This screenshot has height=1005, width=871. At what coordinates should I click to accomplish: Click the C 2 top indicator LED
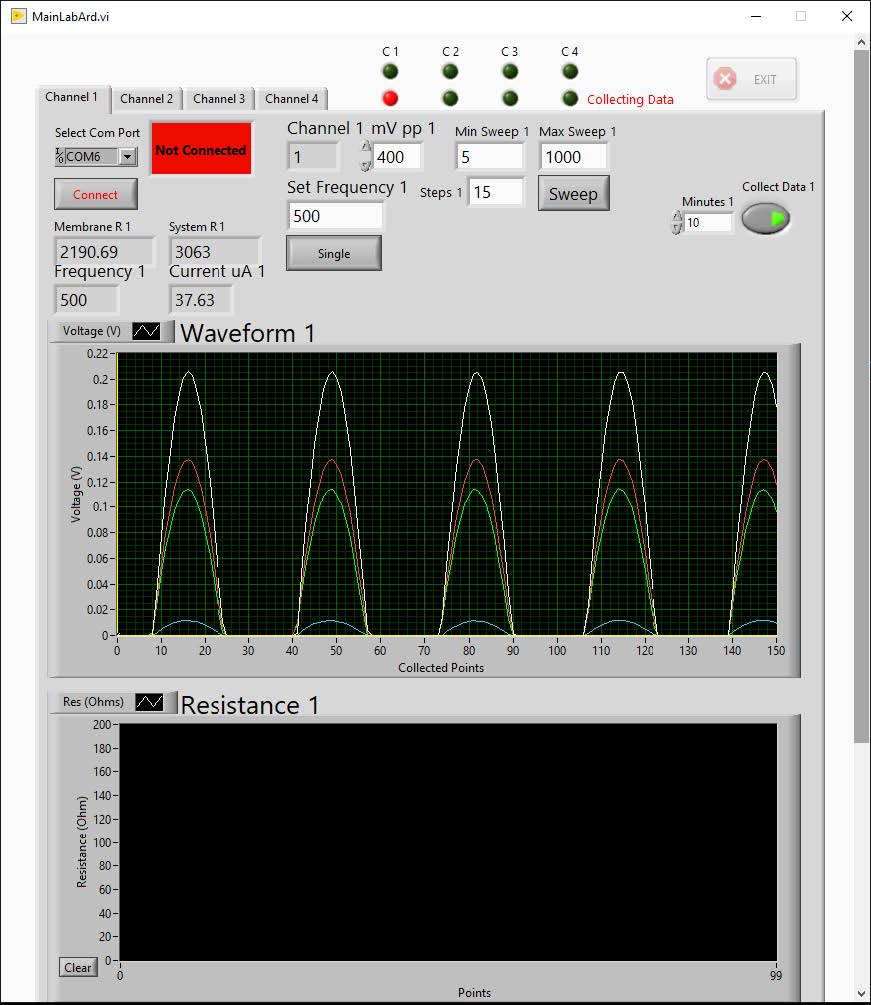pos(450,71)
